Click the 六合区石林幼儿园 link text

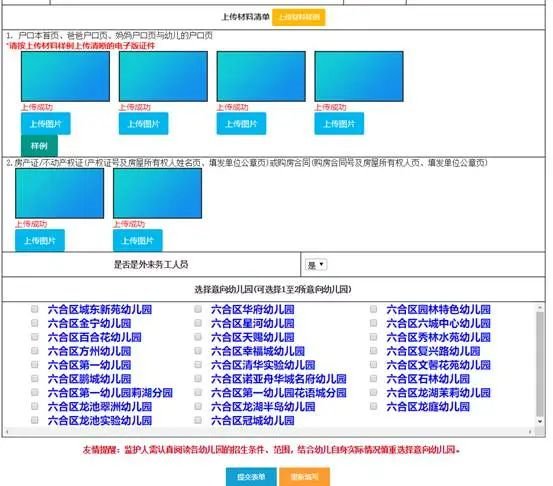(x=428, y=379)
